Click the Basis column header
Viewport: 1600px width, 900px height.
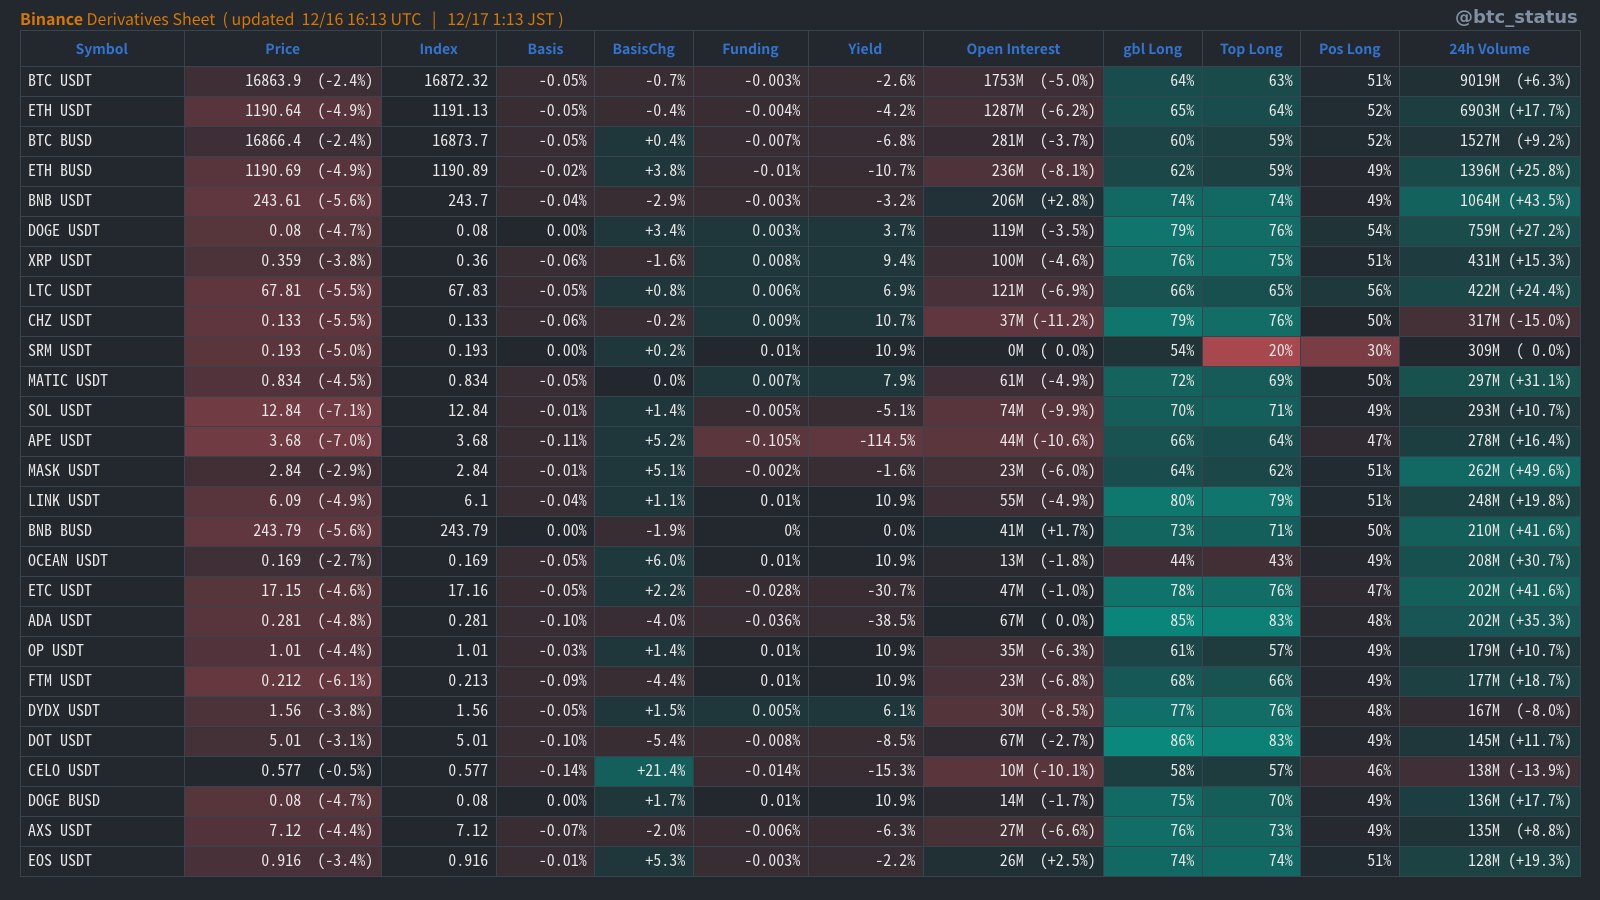(x=544, y=48)
